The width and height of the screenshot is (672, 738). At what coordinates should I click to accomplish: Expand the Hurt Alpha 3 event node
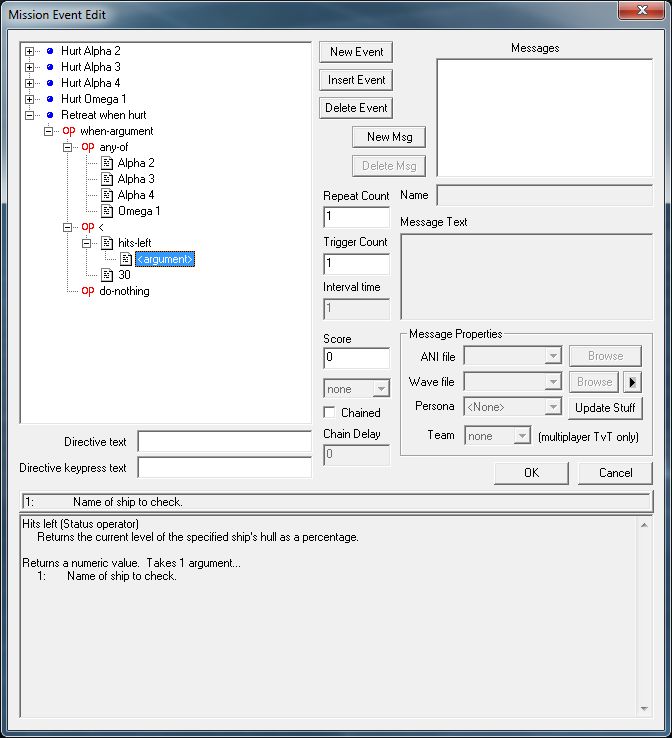pos(30,67)
